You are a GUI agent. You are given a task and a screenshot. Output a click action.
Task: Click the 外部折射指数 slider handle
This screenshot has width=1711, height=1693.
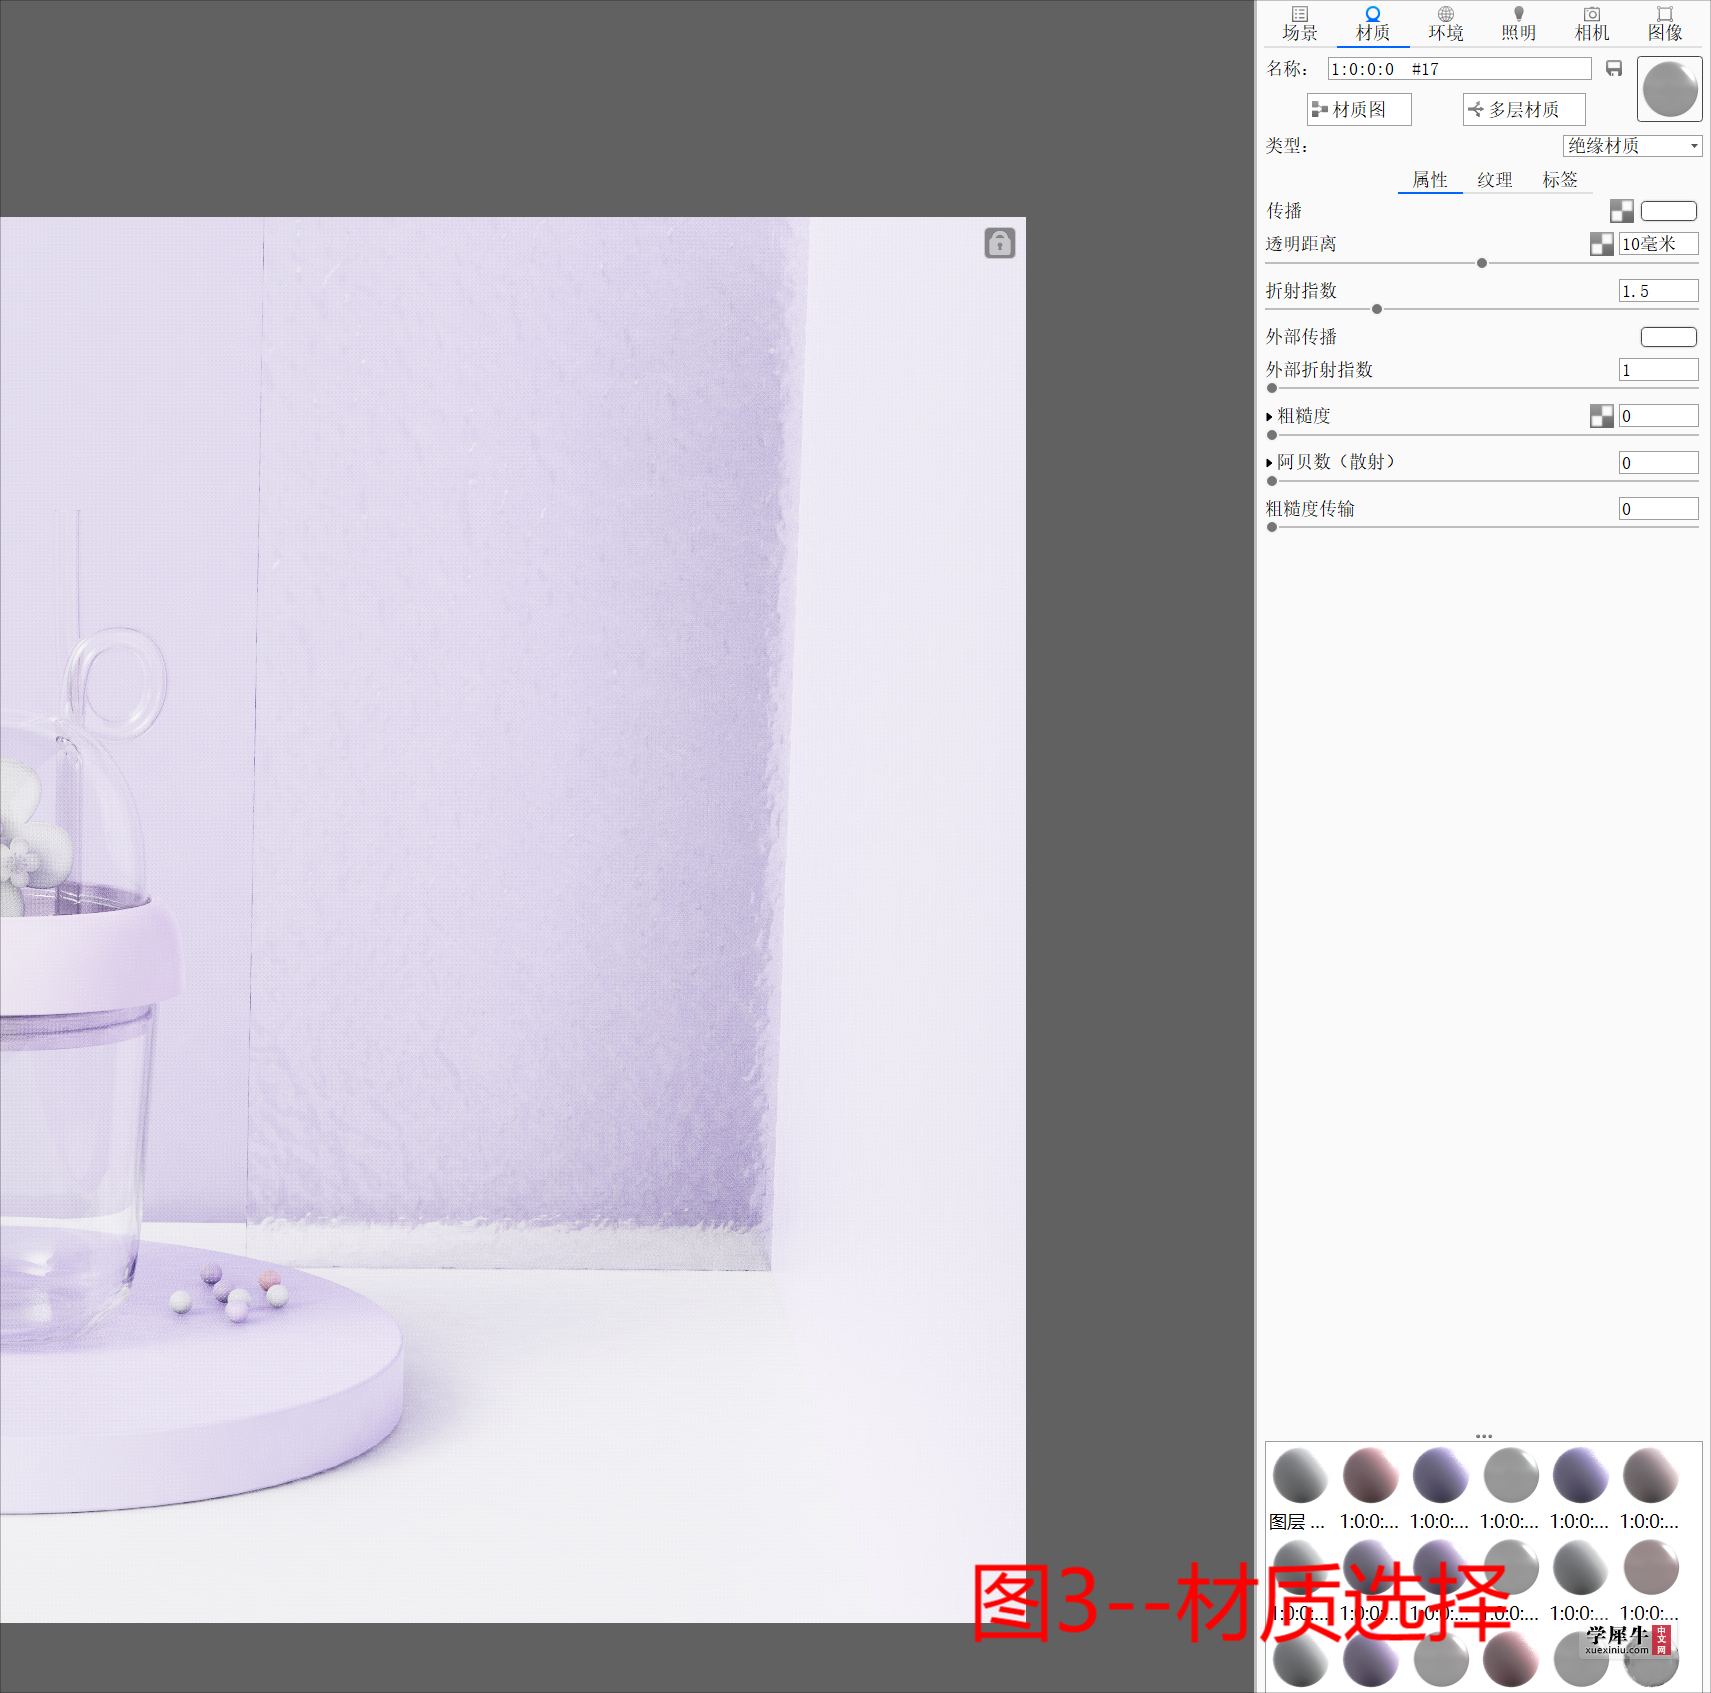[1272, 388]
